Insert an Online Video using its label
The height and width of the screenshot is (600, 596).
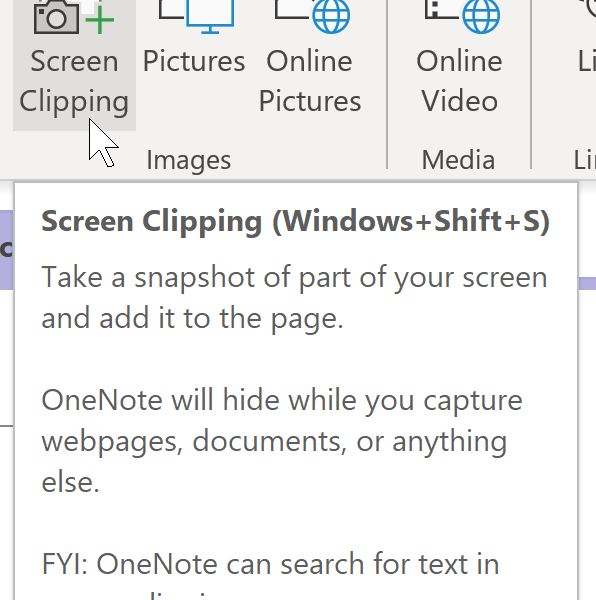pyautogui.click(x=459, y=81)
